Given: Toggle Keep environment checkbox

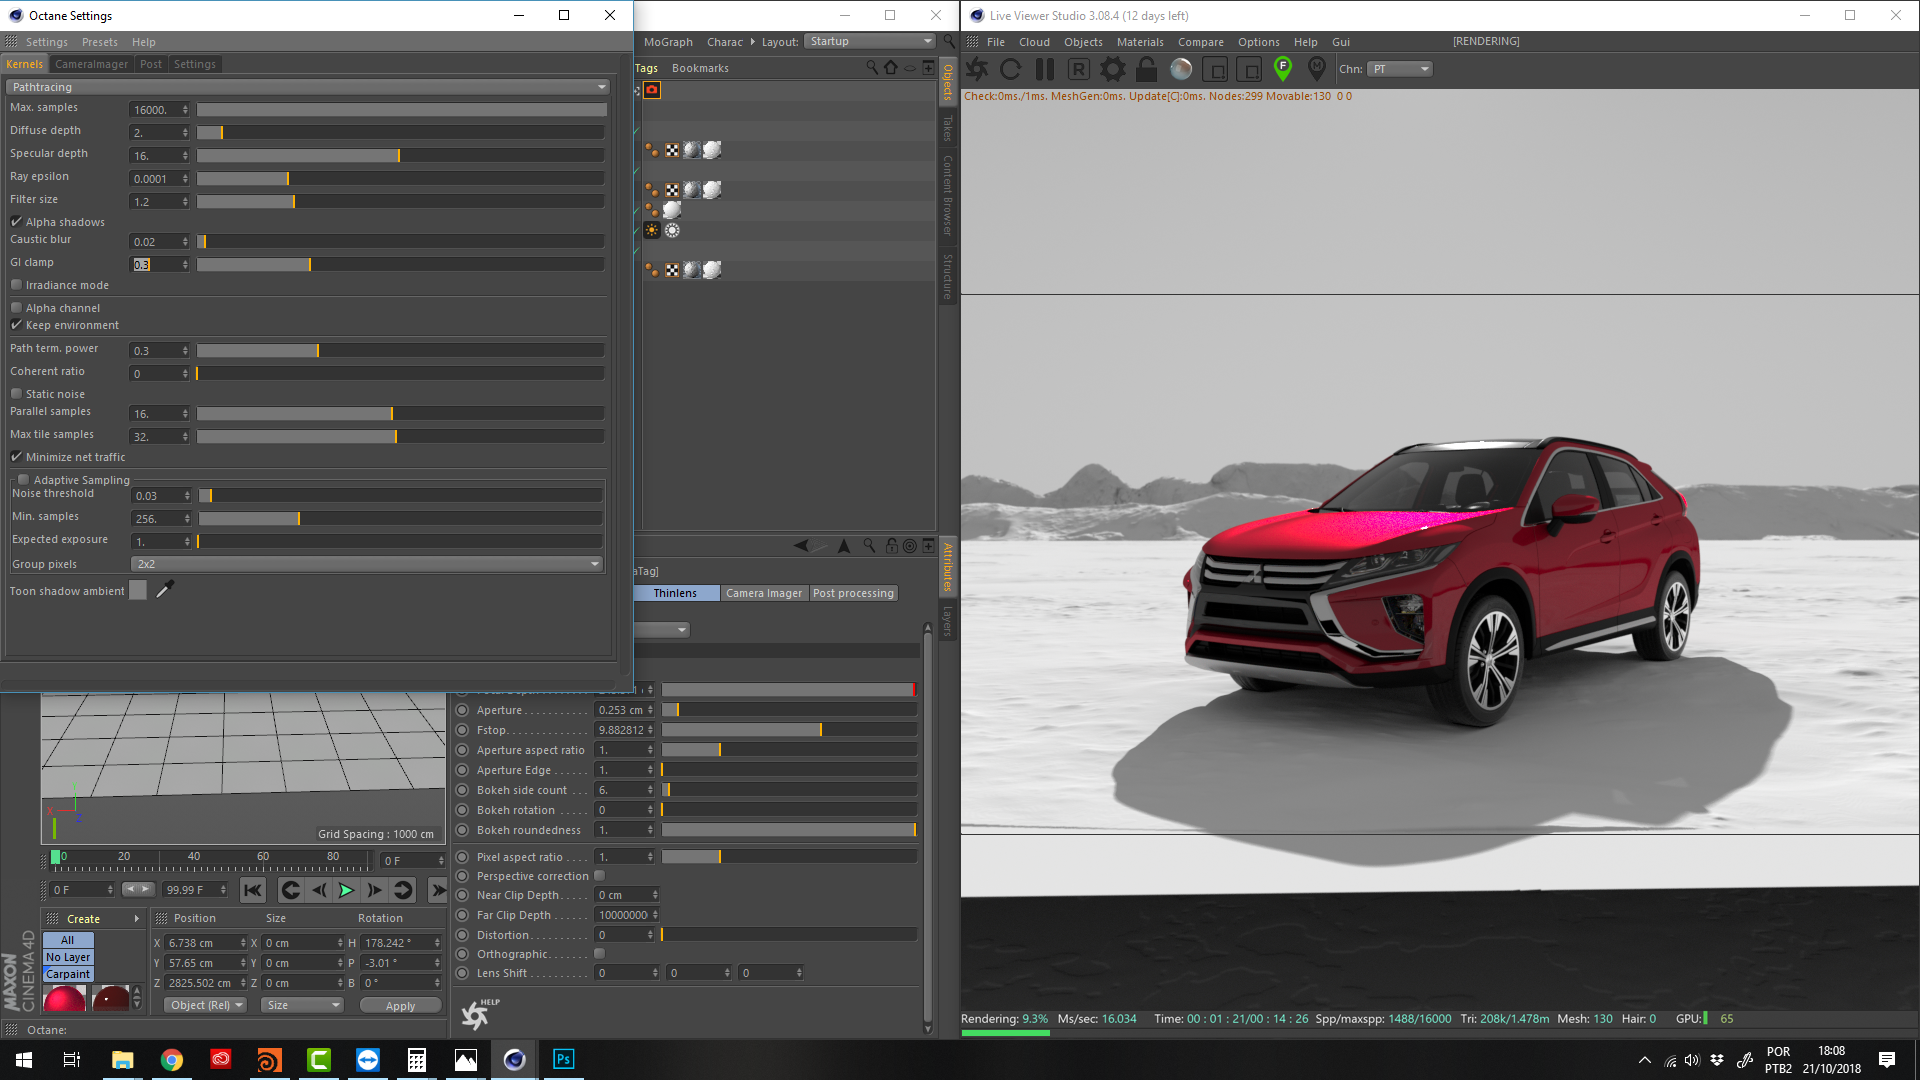Looking at the screenshot, I should (x=17, y=325).
